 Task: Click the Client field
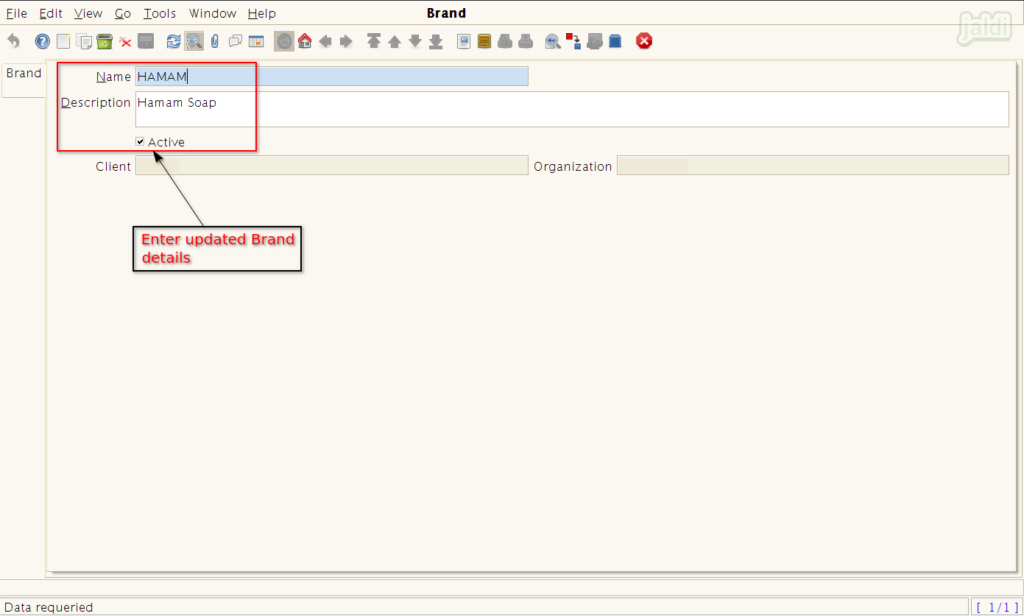[x=332, y=165]
